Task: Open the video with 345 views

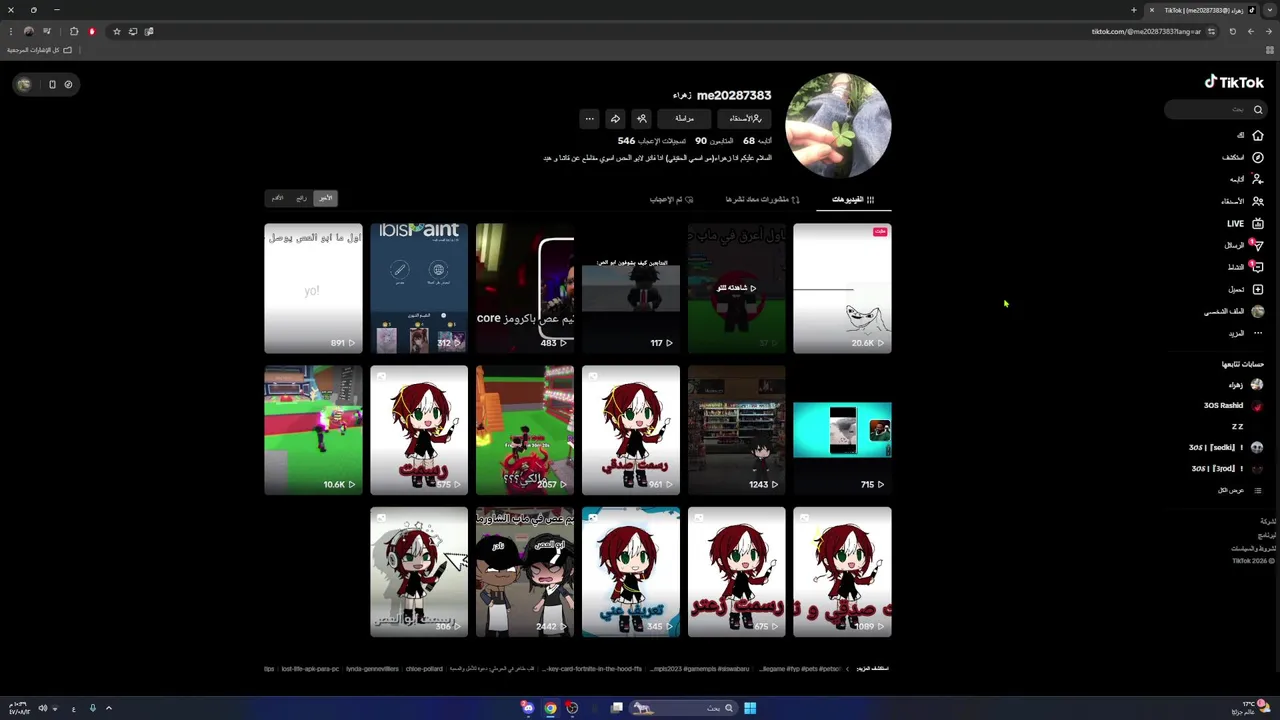Action: 631,572
